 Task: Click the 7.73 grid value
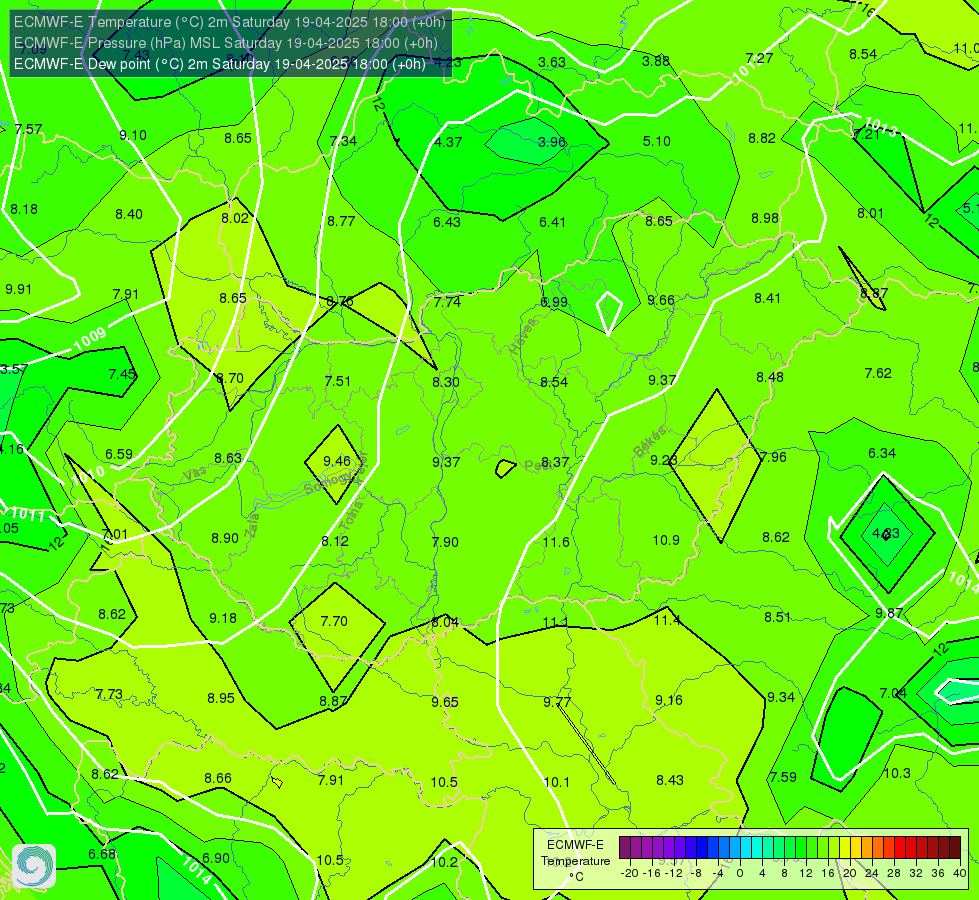point(109,694)
